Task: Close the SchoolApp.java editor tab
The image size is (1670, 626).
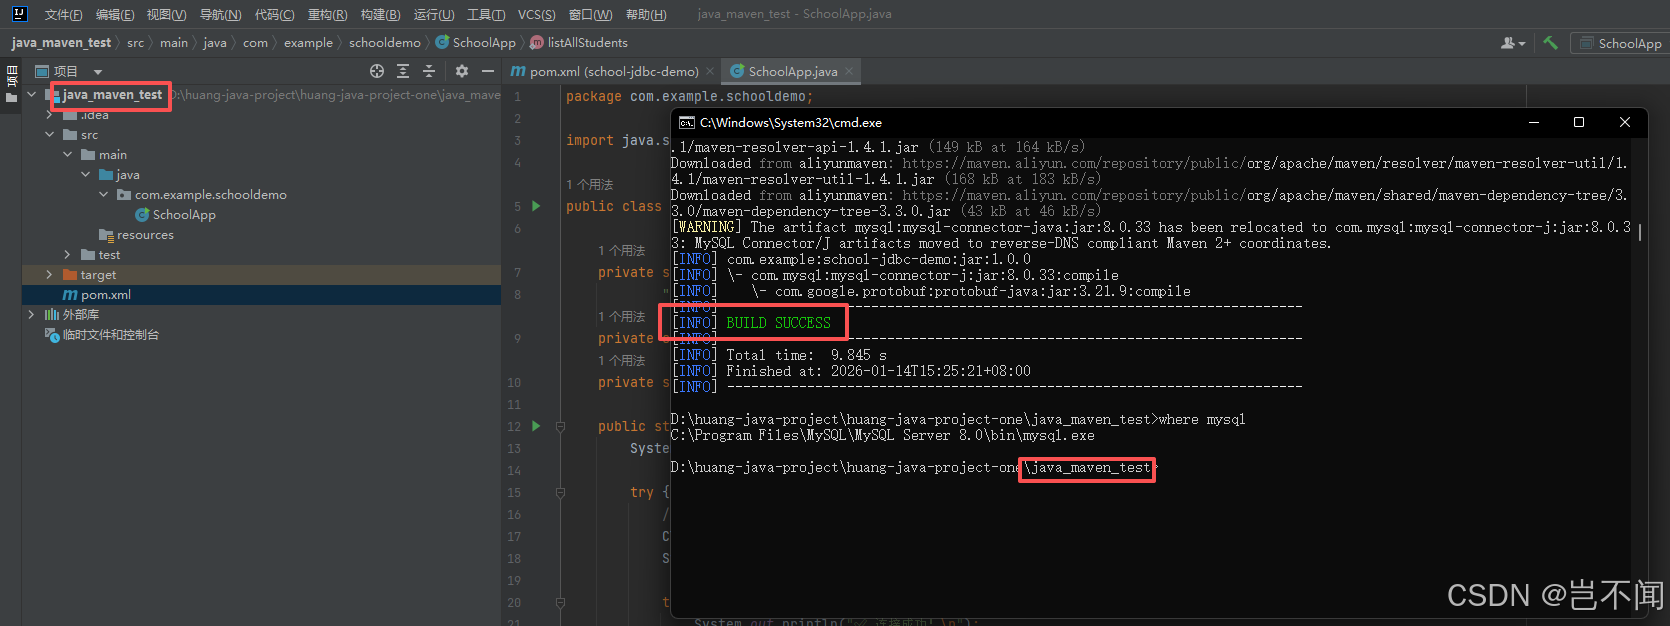Action: tap(849, 71)
